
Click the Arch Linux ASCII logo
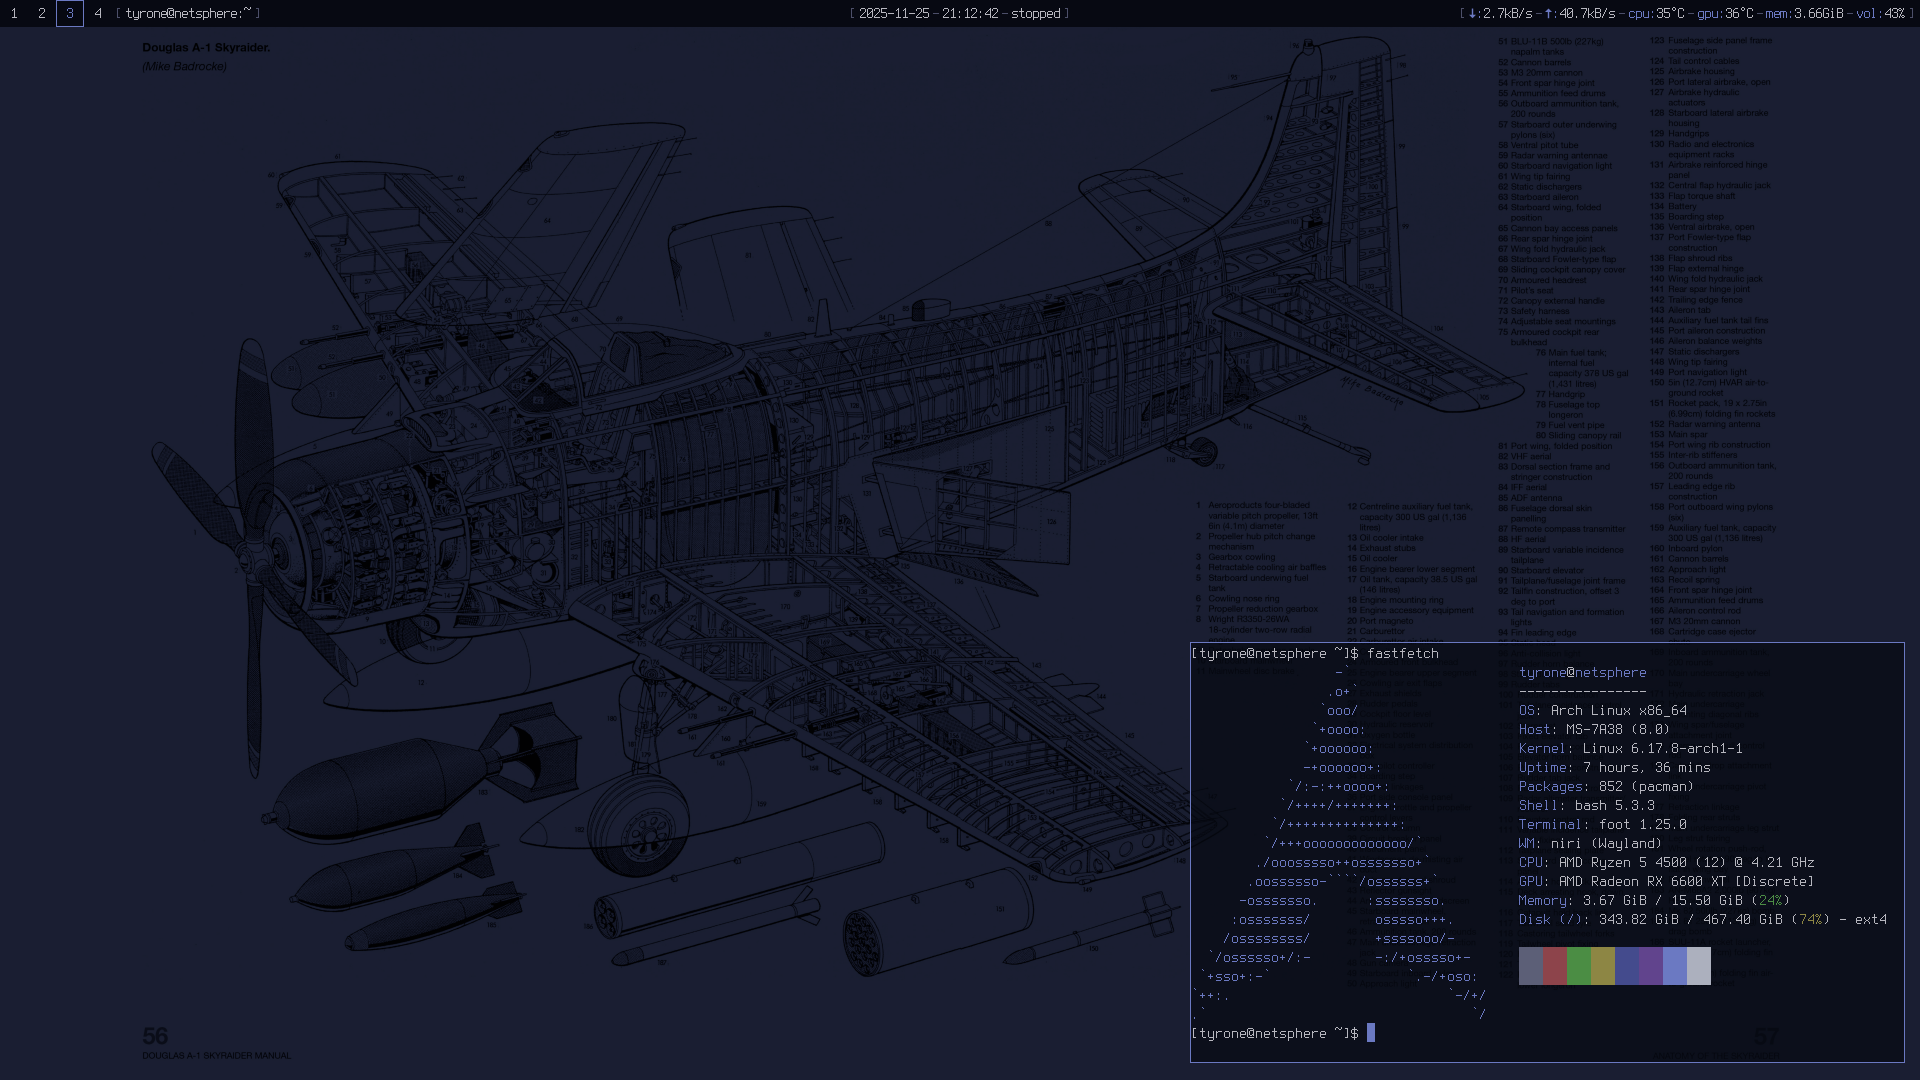1342,844
